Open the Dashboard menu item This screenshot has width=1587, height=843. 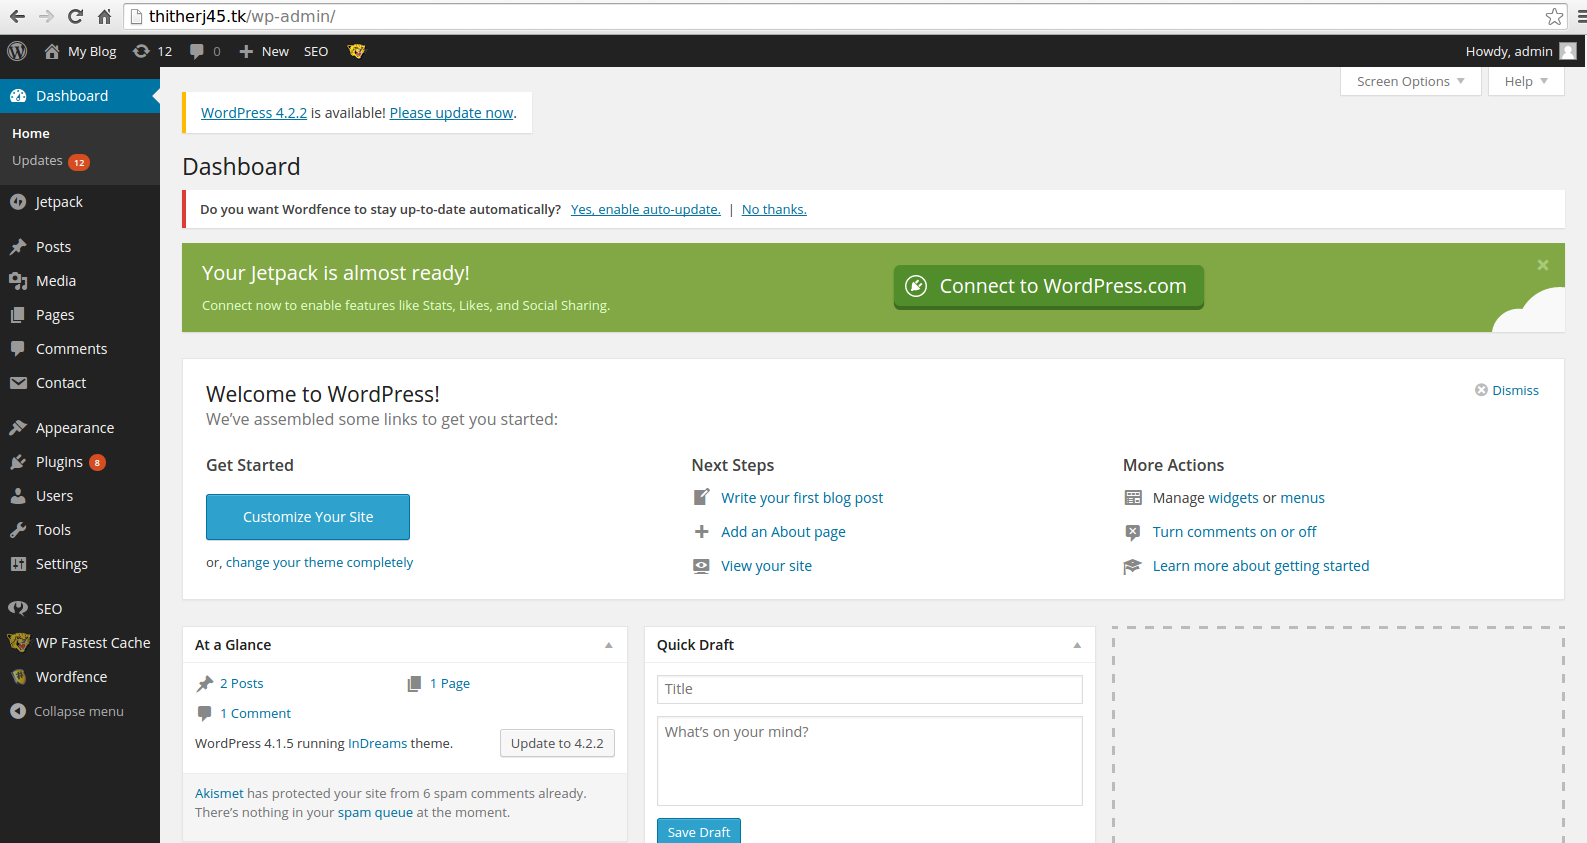[80, 96]
